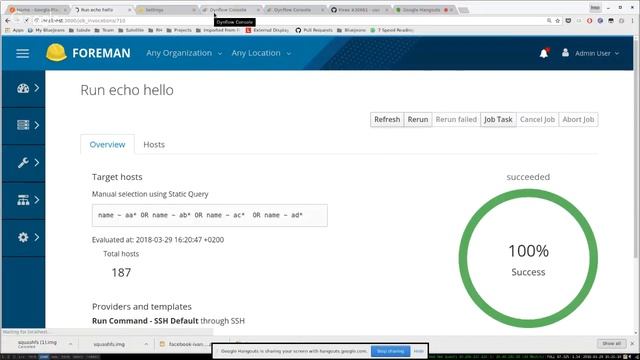Open the Apps bookmarks shortcut
The image size is (640, 360).
point(14,30)
